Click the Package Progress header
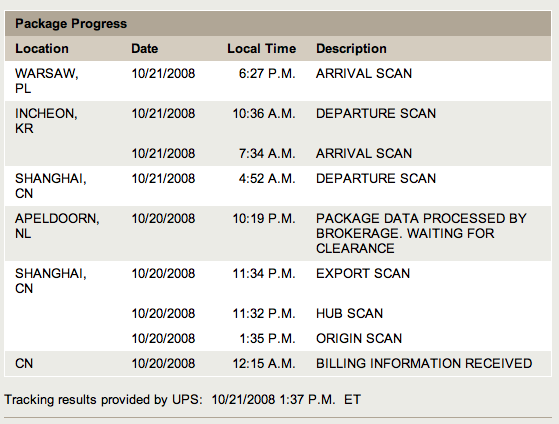Viewport: 559px width, 424px height. pos(71,24)
